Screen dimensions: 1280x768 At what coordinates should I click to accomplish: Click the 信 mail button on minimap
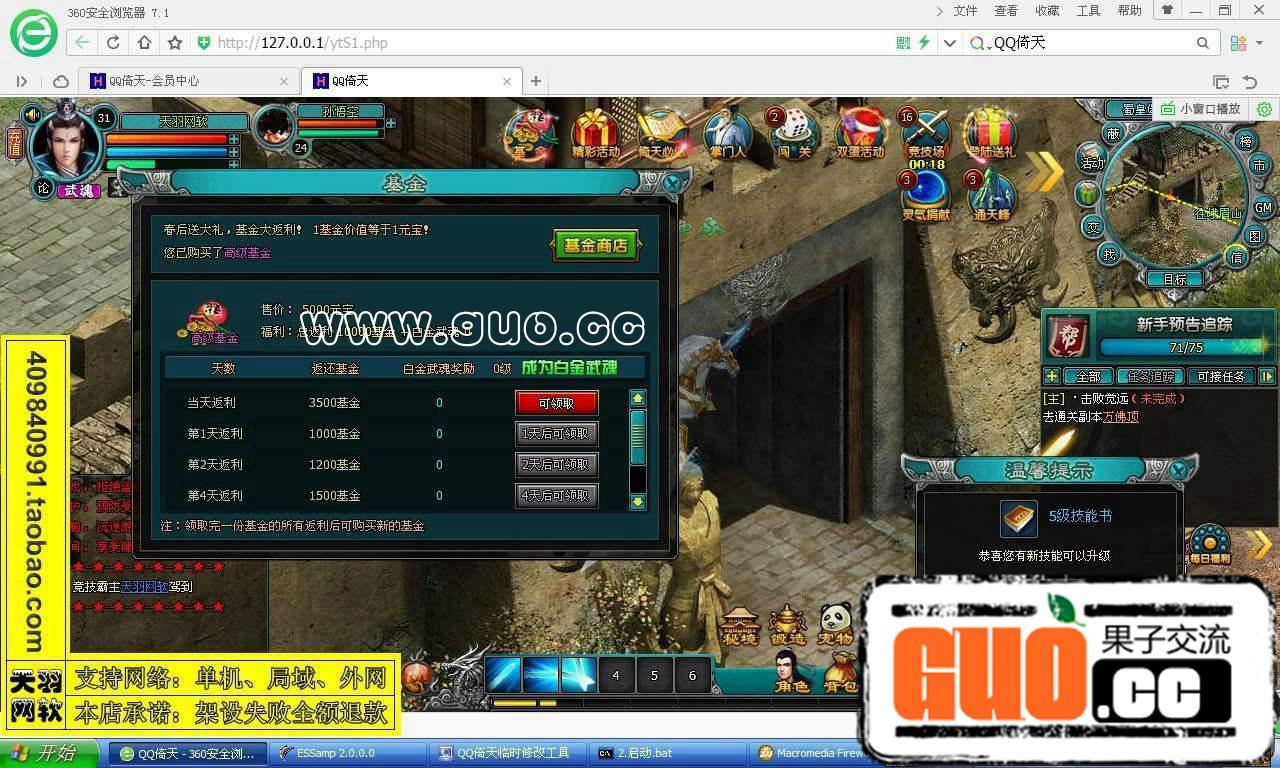point(1237,257)
